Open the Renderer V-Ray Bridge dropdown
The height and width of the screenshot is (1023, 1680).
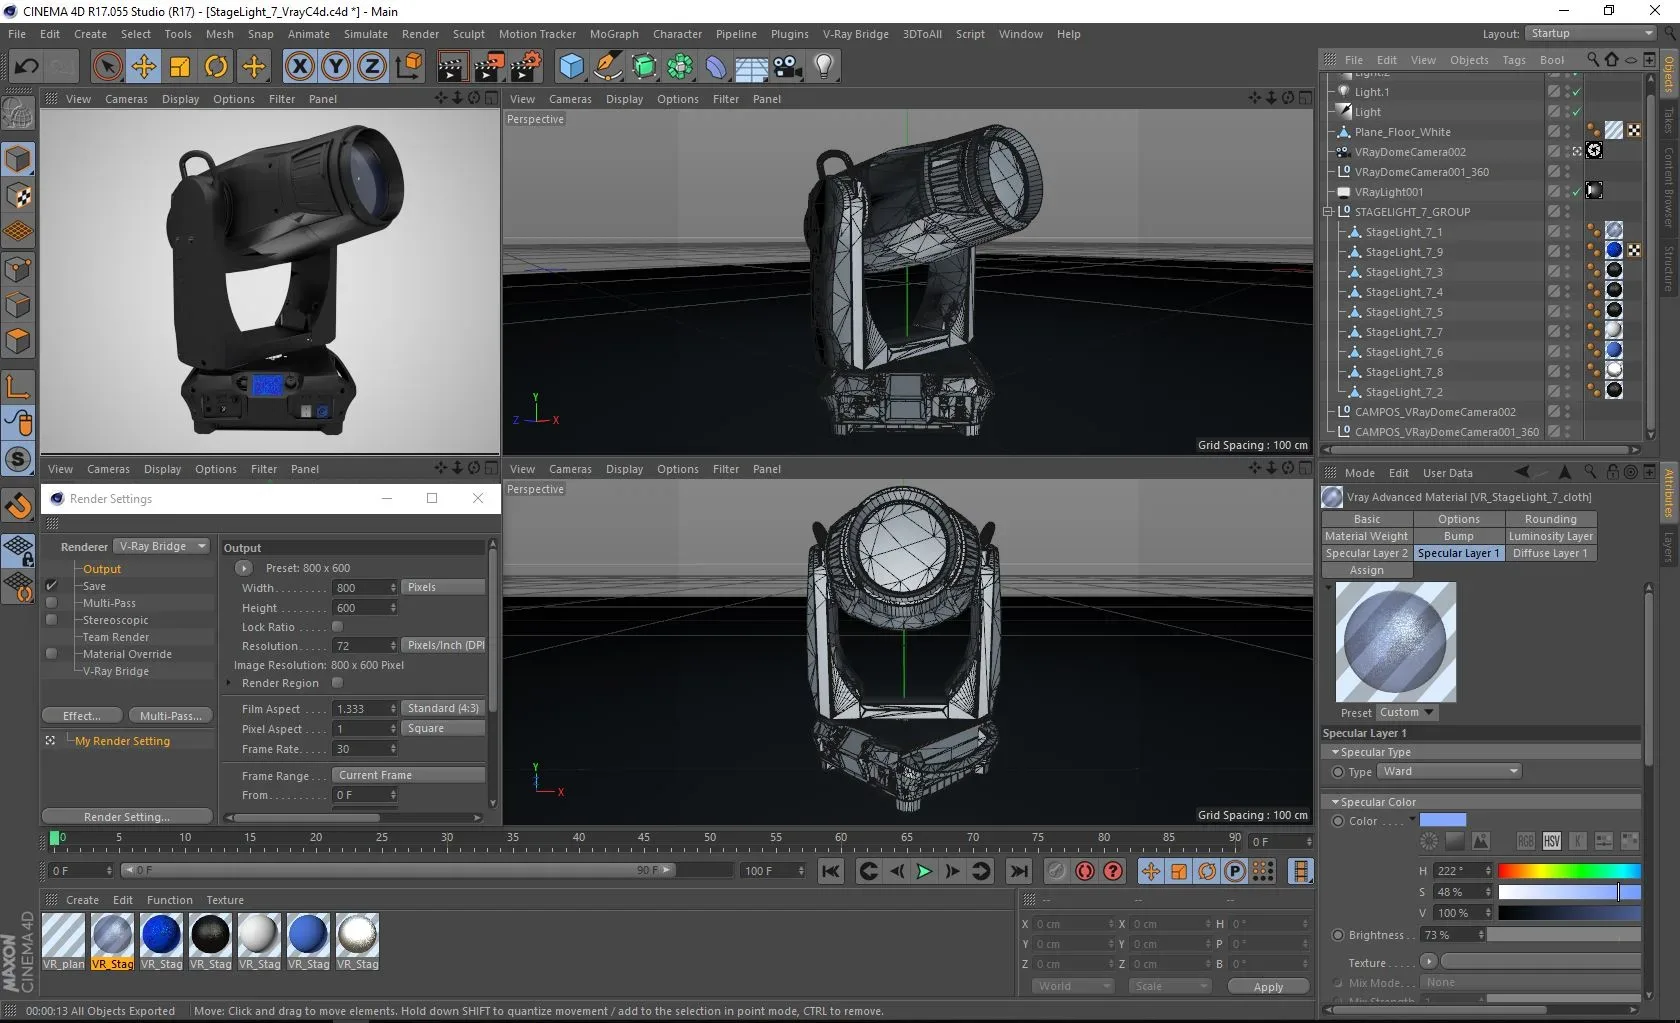(162, 546)
